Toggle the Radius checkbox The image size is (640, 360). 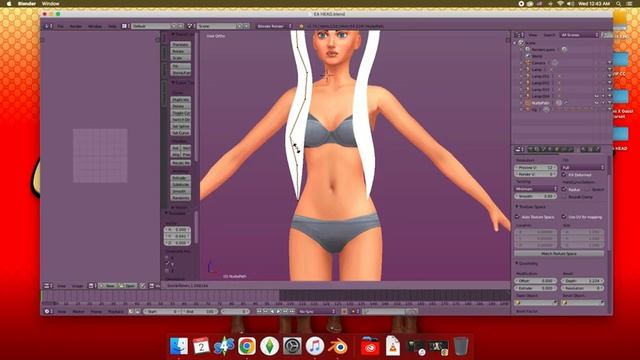pos(564,190)
